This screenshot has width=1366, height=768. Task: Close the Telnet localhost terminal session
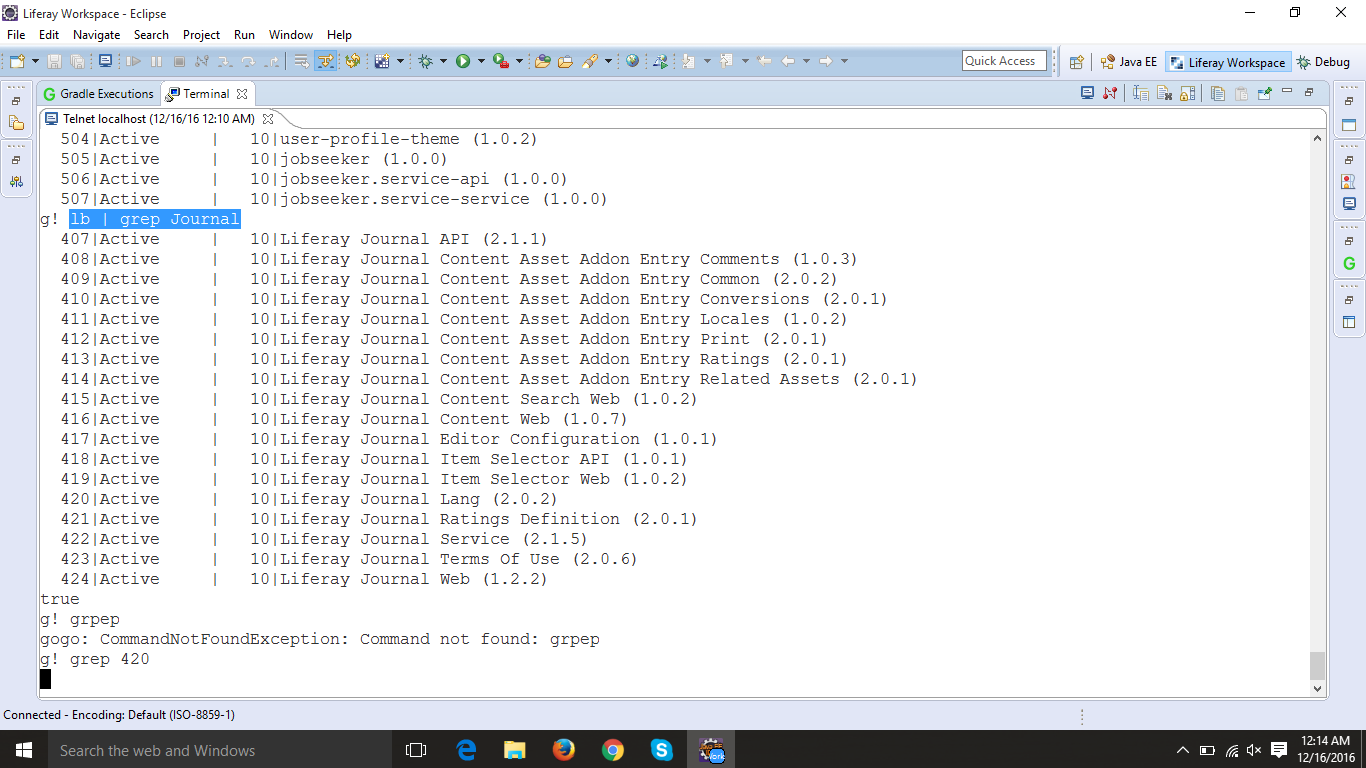pos(267,118)
